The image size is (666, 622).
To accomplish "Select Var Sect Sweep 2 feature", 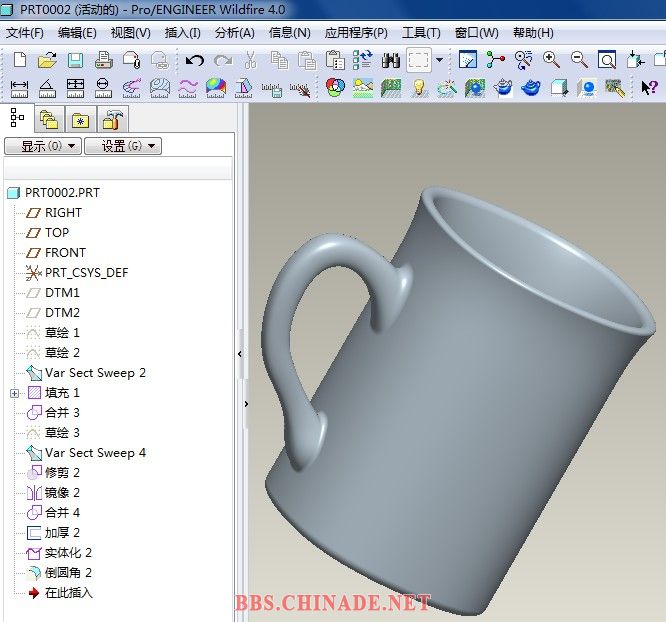I will (x=95, y=373).
